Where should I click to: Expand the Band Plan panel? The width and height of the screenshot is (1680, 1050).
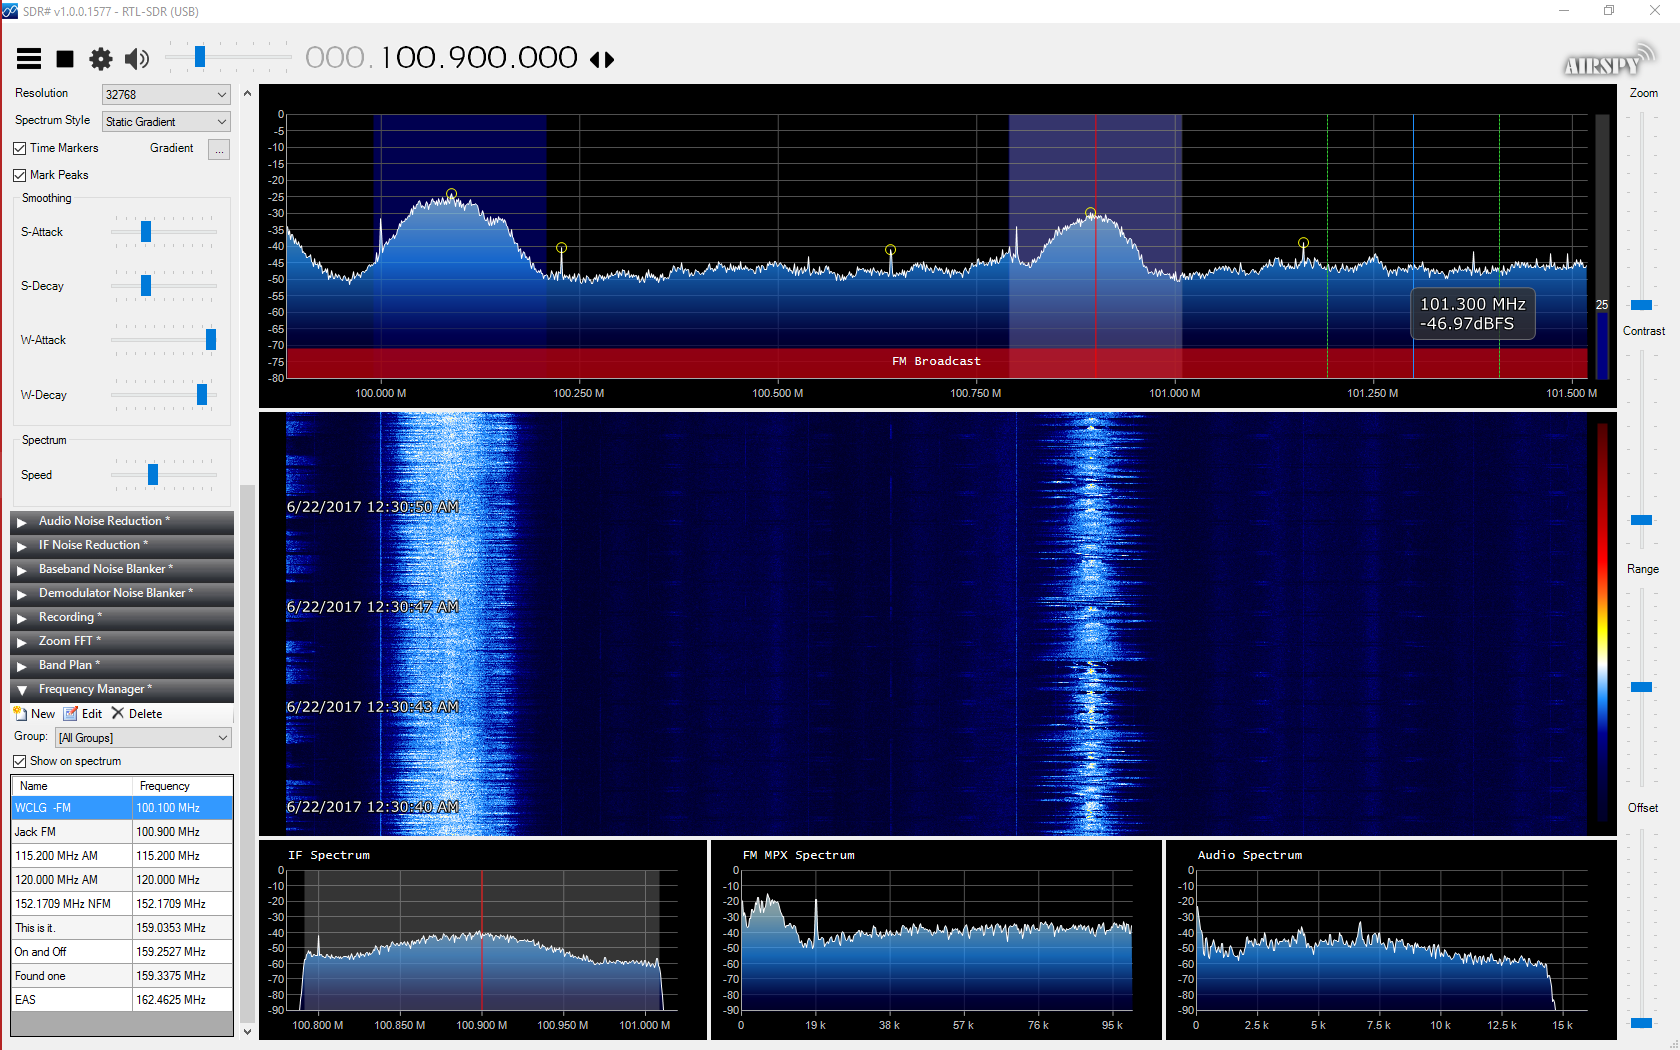122,665
